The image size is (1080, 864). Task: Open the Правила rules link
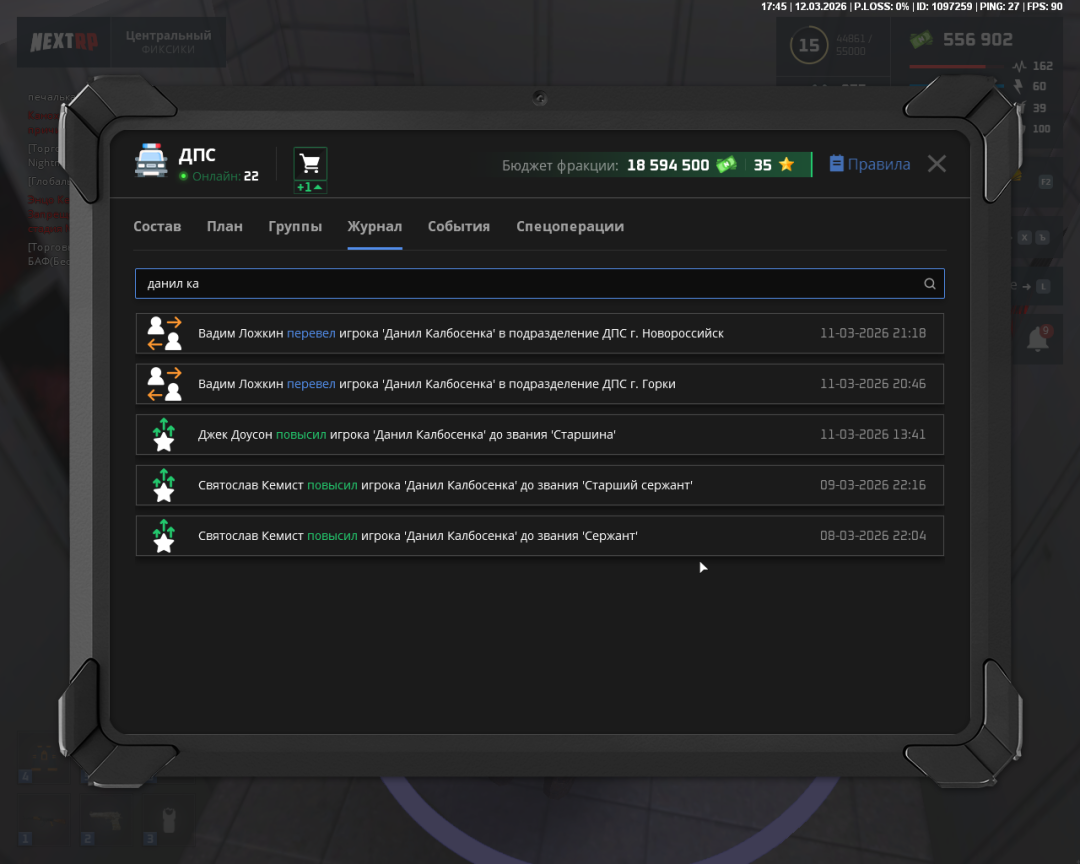click(x=869, y=165)
